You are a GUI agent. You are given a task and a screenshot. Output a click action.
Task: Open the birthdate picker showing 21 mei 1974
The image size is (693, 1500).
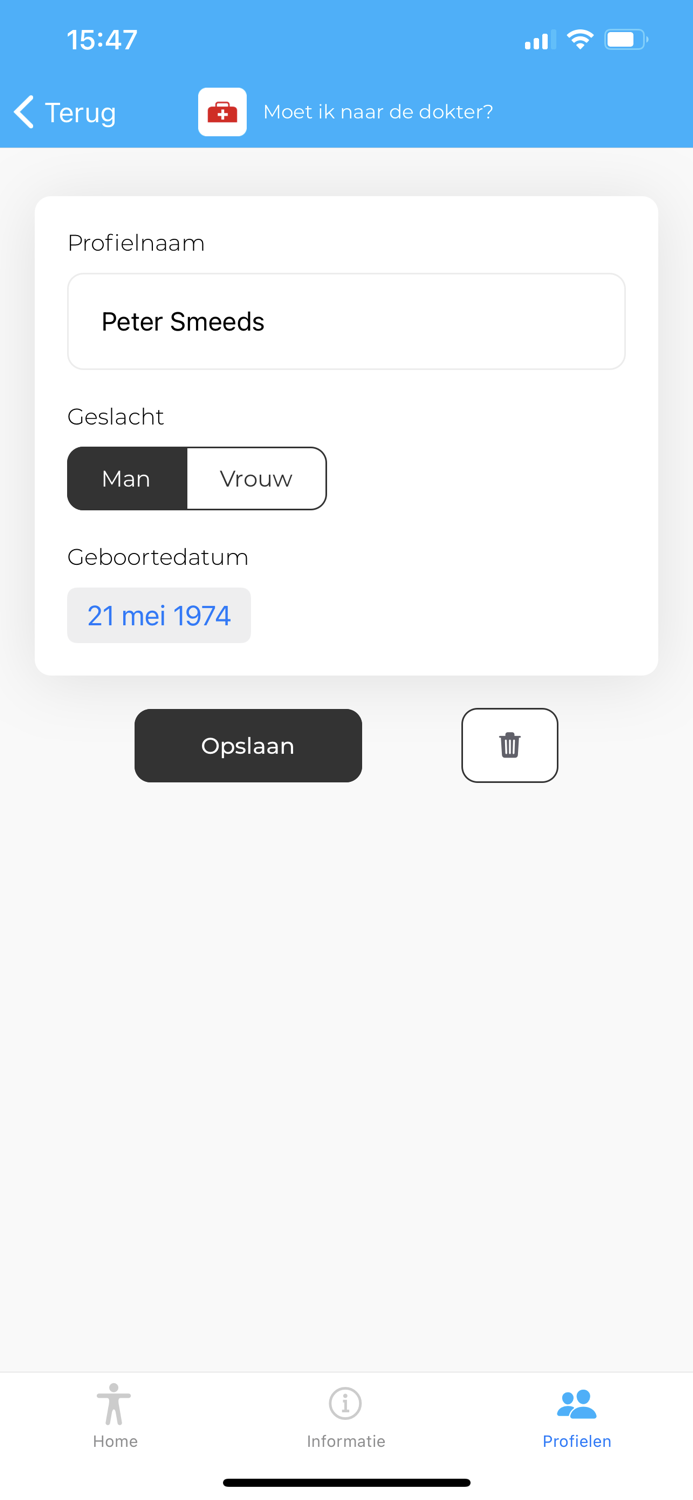(x=158, y=615)
